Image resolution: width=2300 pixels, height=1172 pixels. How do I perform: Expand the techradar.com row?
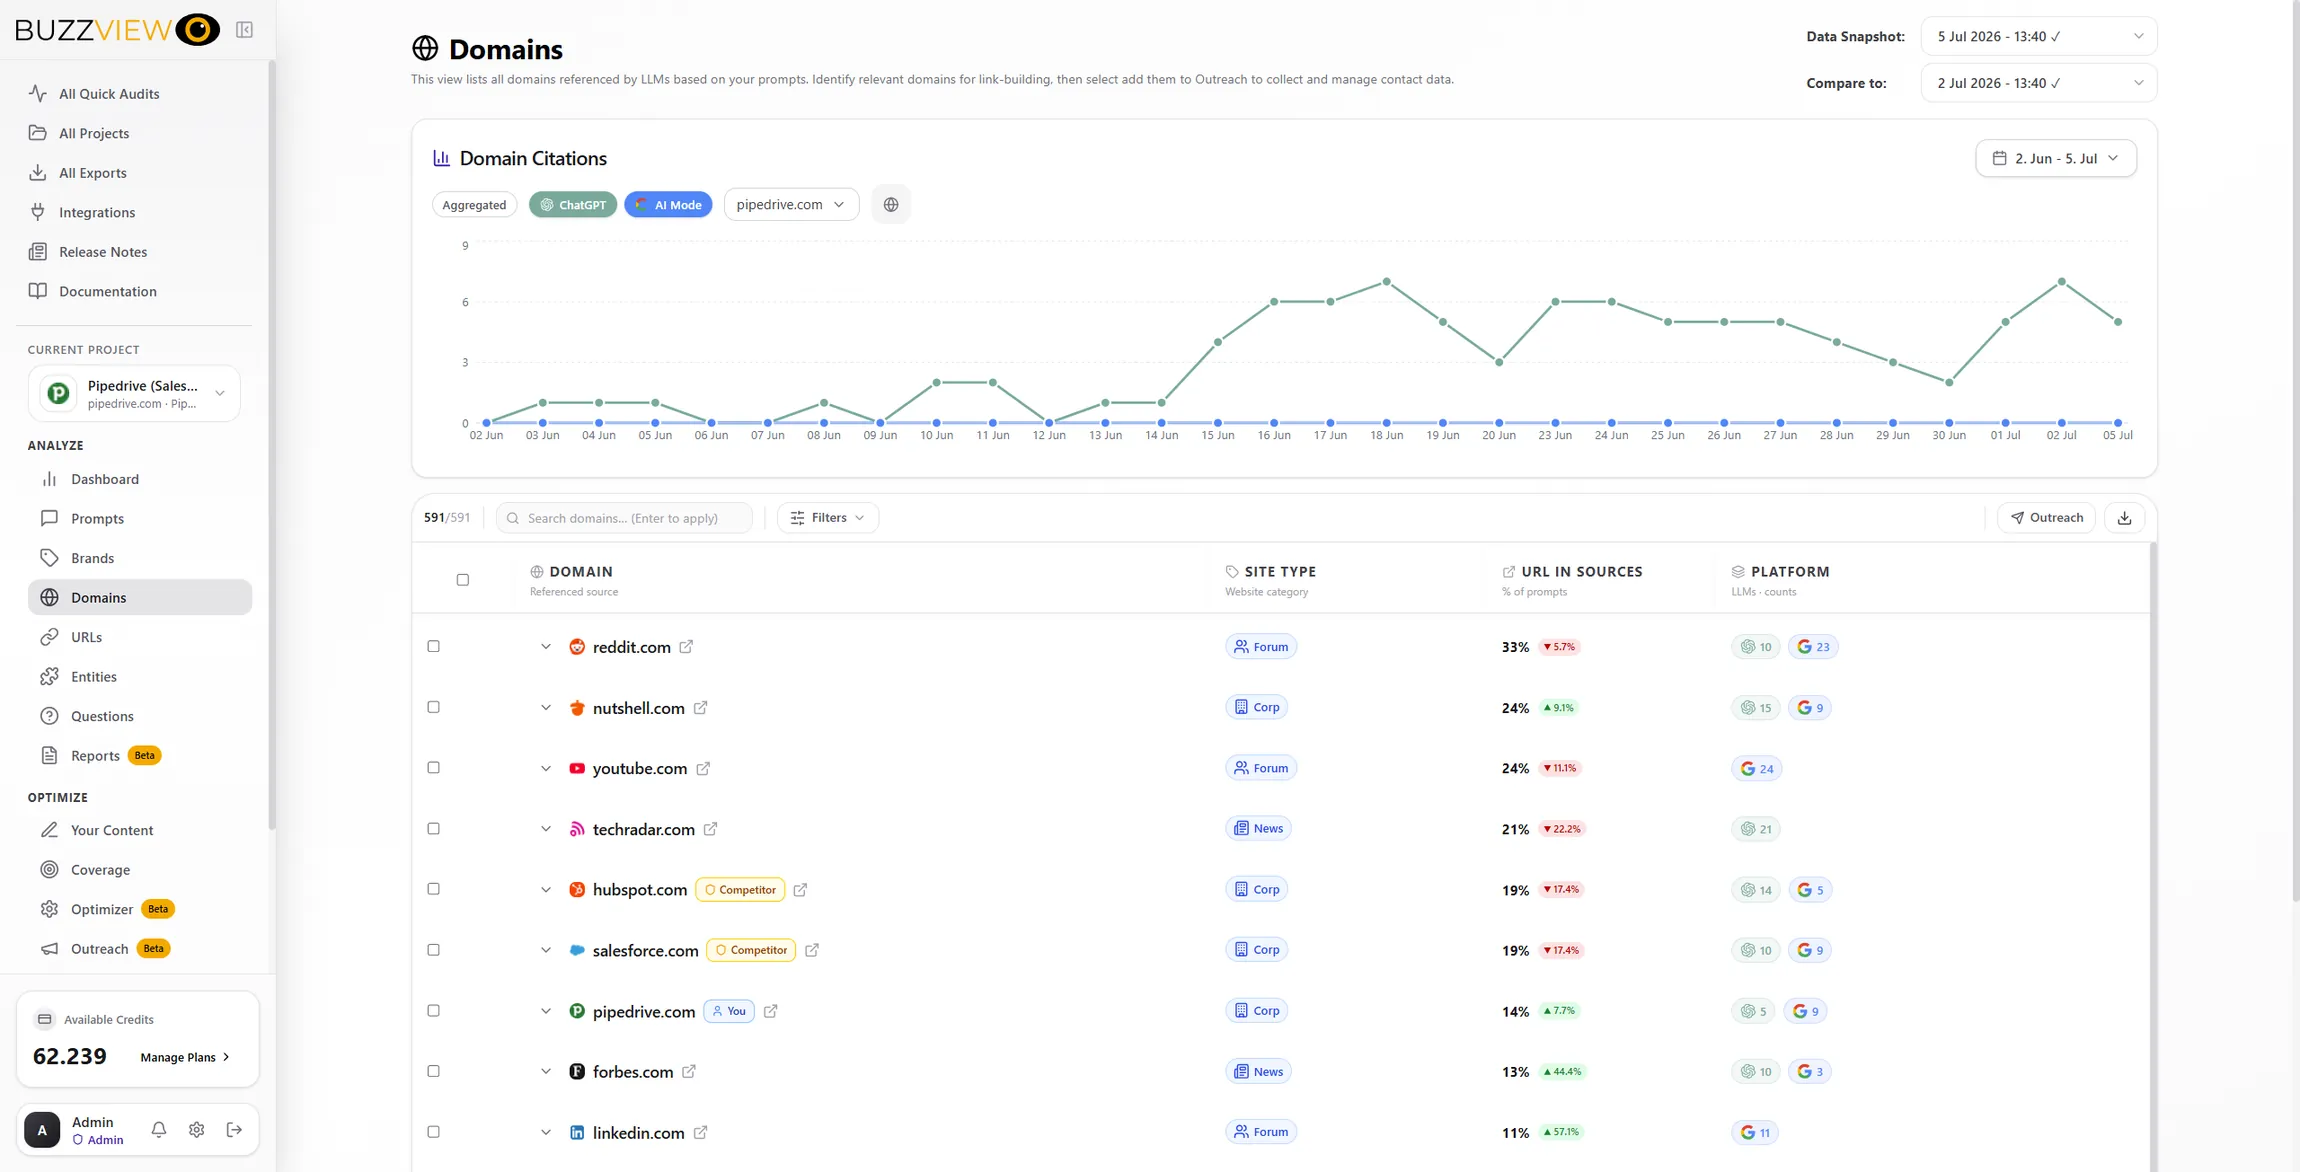[x=546, y=829]
